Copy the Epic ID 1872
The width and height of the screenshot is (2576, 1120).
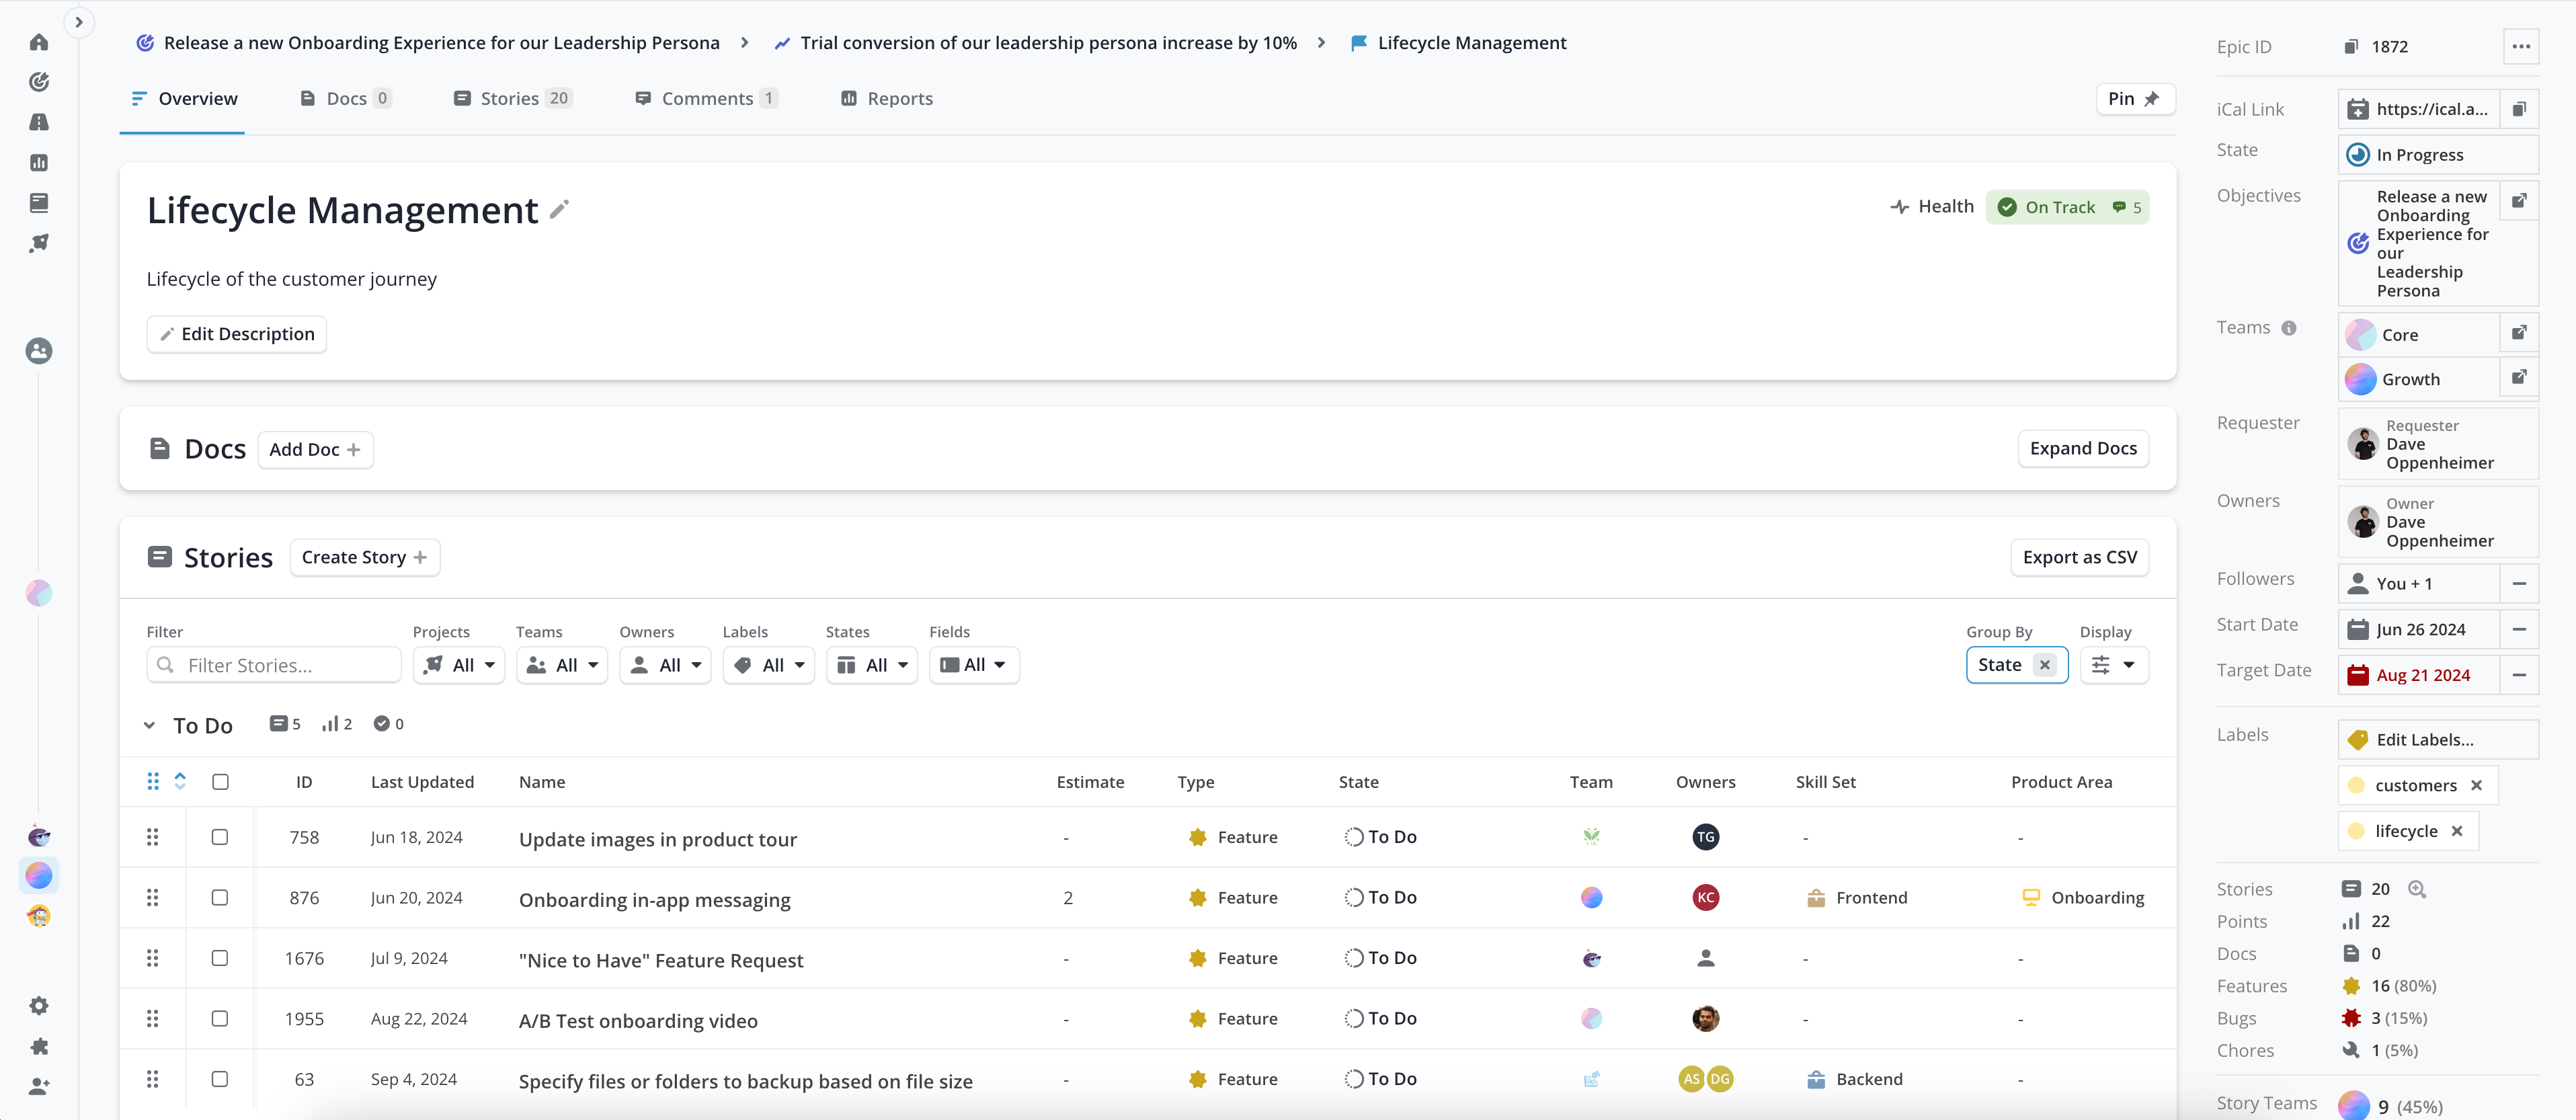[2351, 46]
